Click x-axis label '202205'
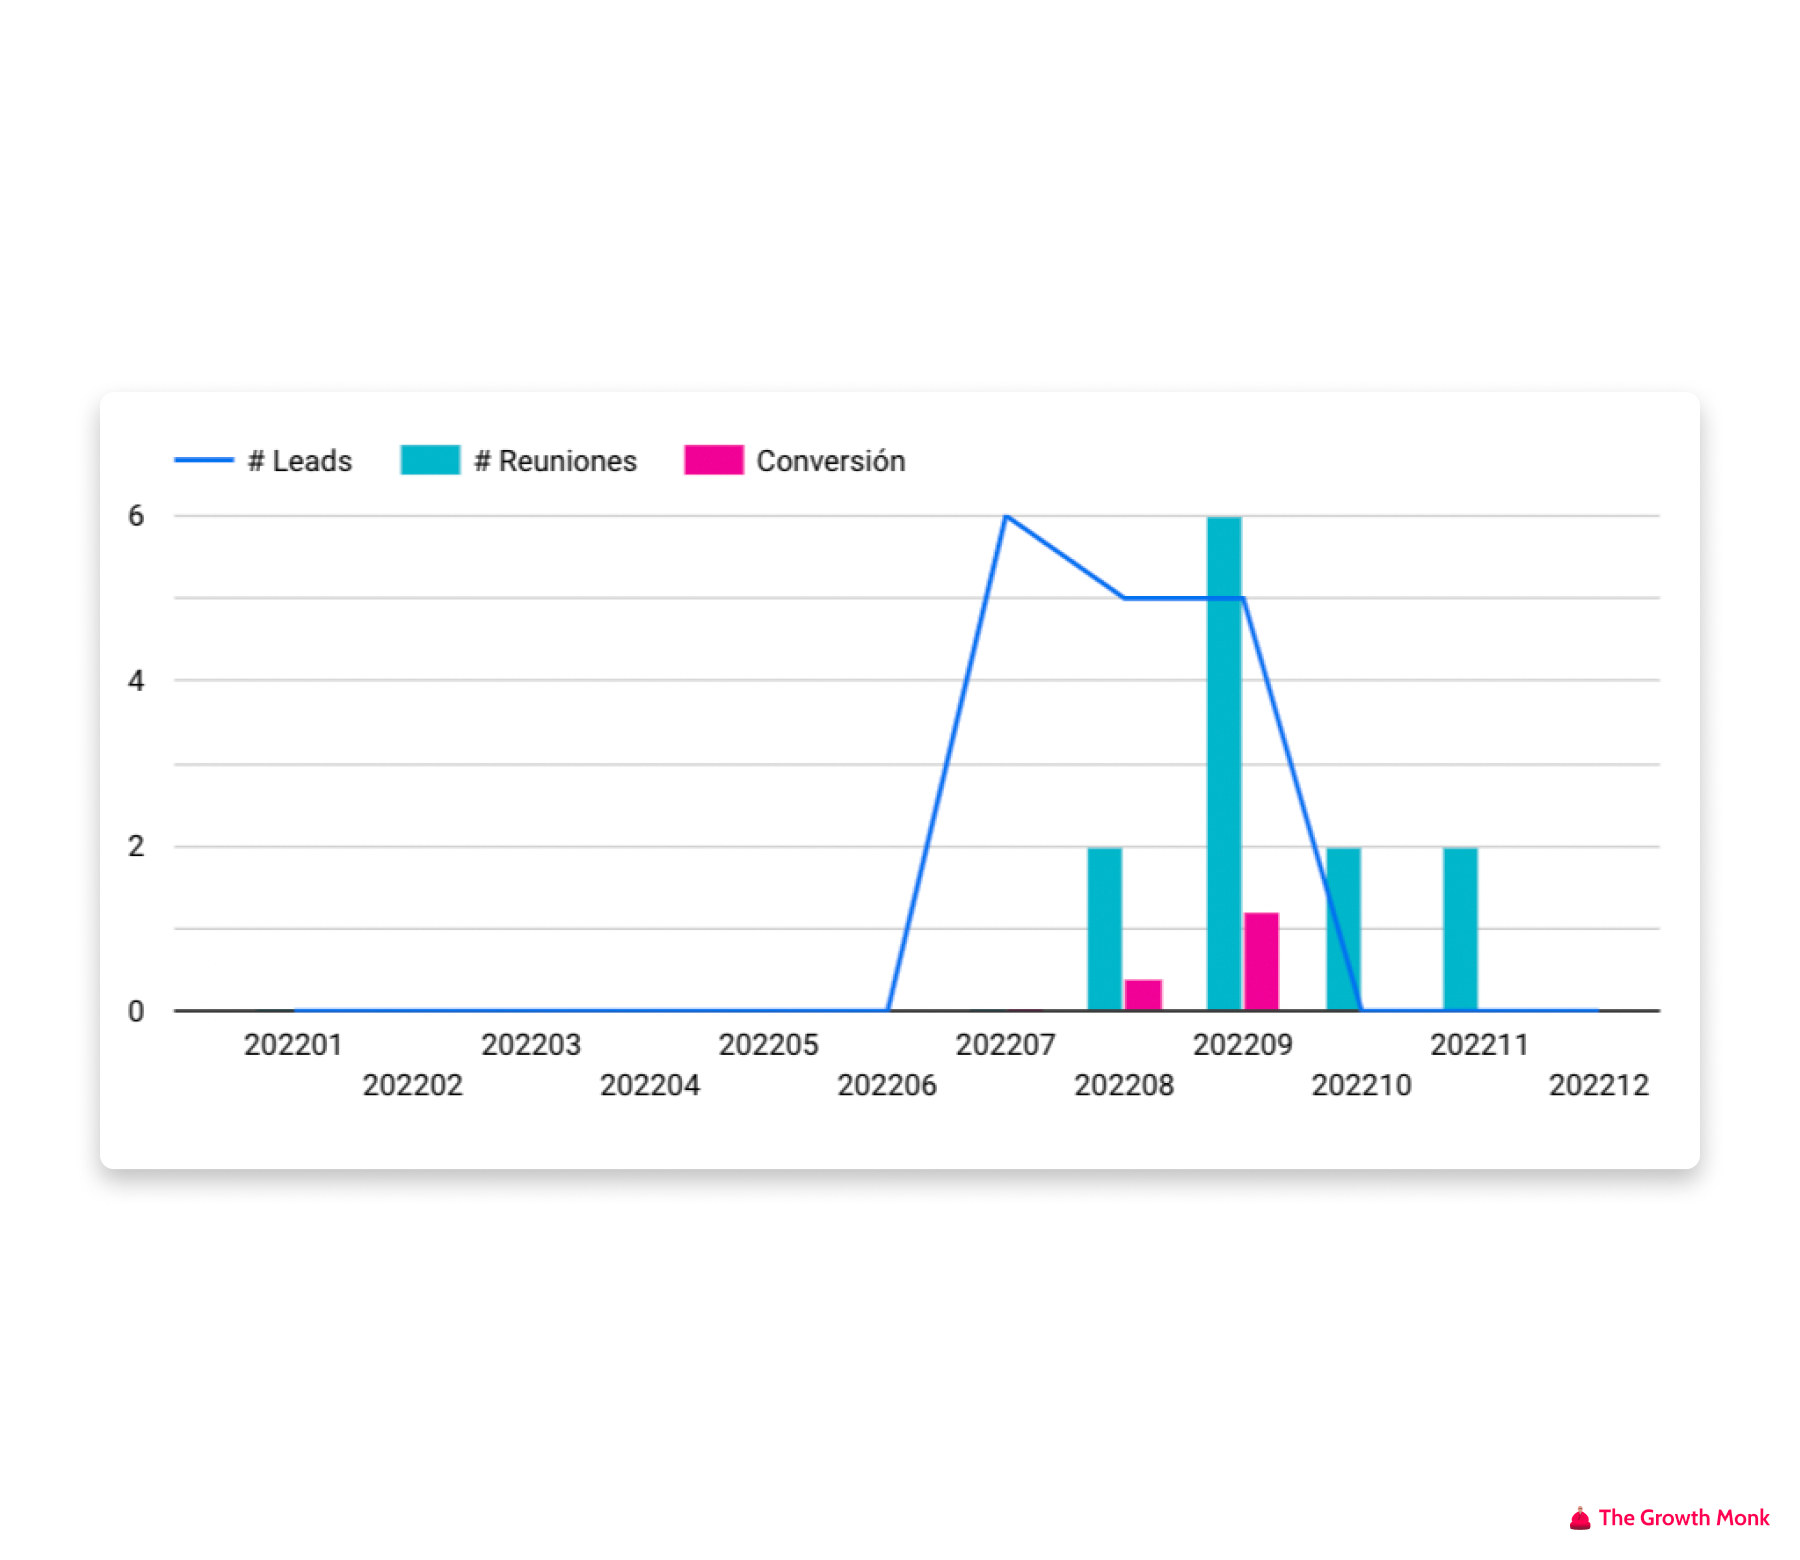1800x1560 pixels. tap(769, 1045)
